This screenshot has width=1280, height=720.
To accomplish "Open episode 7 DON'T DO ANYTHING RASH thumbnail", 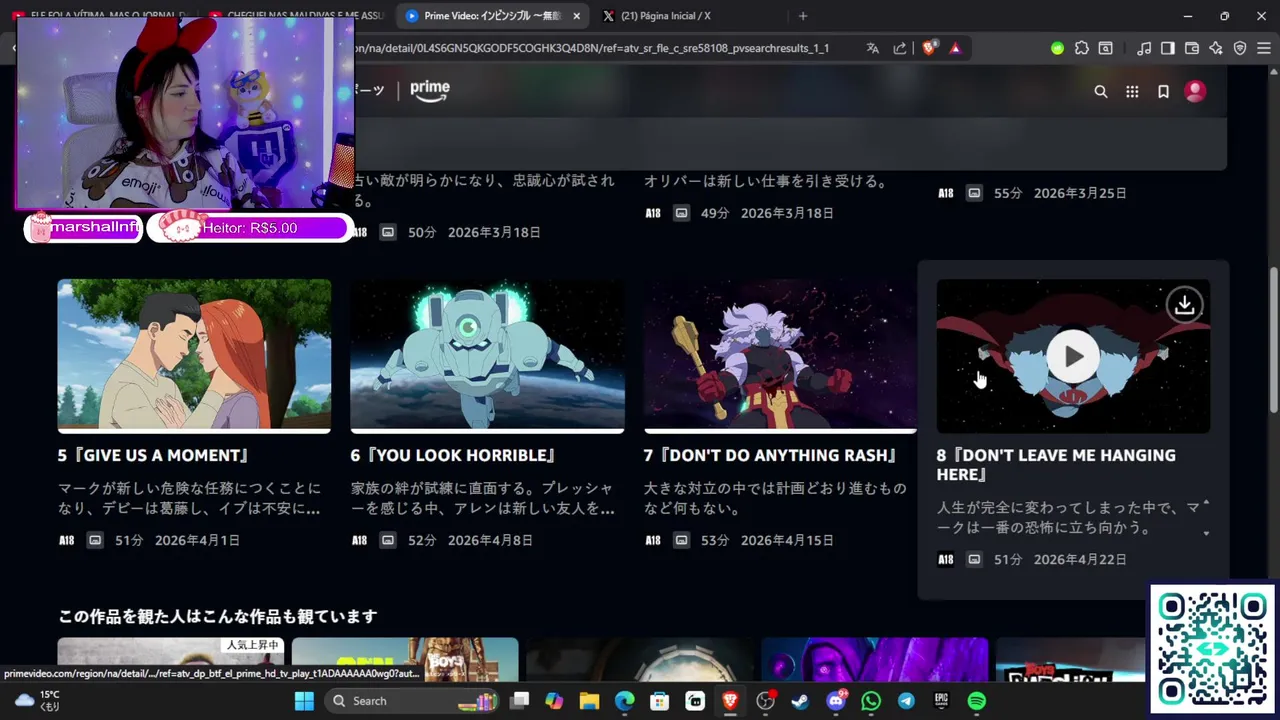I will 780,356.
